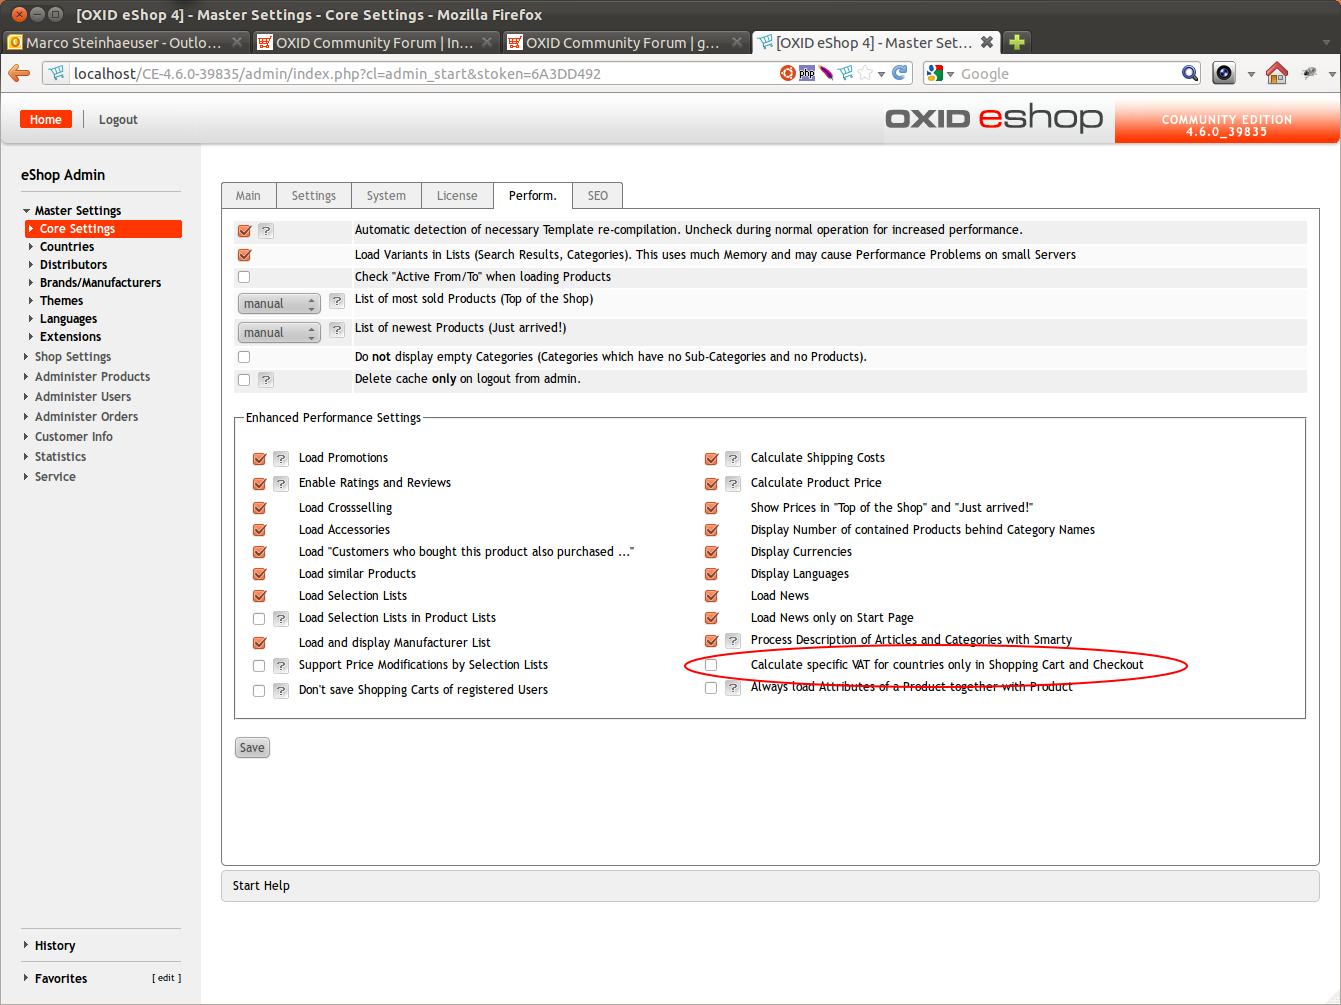Reload the page with the refresh icon
The image size is (1341, 1005).
(900, 73)
